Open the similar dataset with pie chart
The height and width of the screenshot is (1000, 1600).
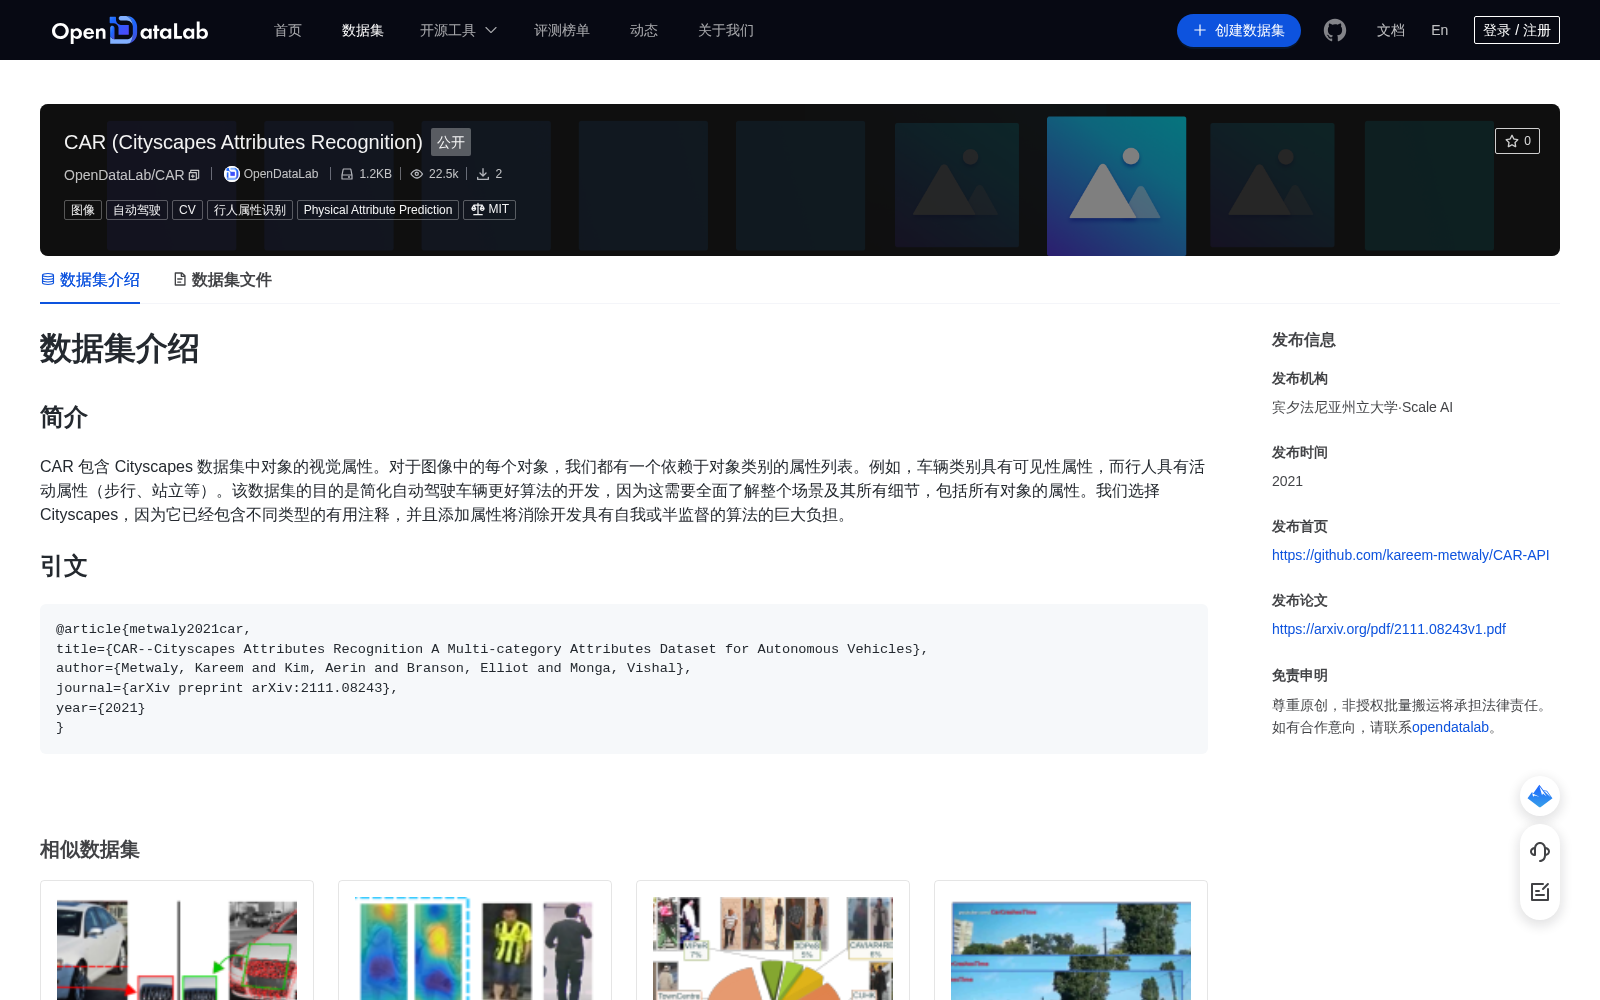pyautogui.click(x=773, y=950)
